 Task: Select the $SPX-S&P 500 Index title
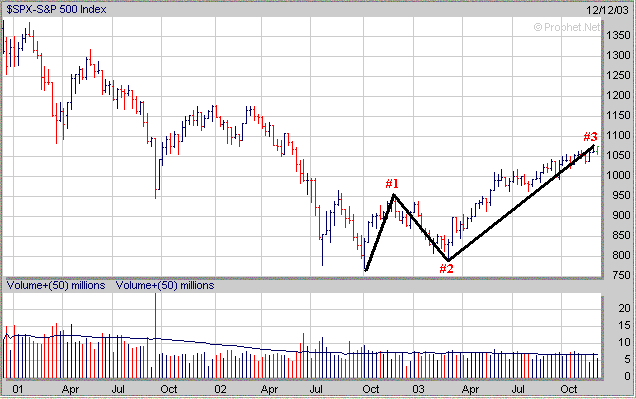56,9
